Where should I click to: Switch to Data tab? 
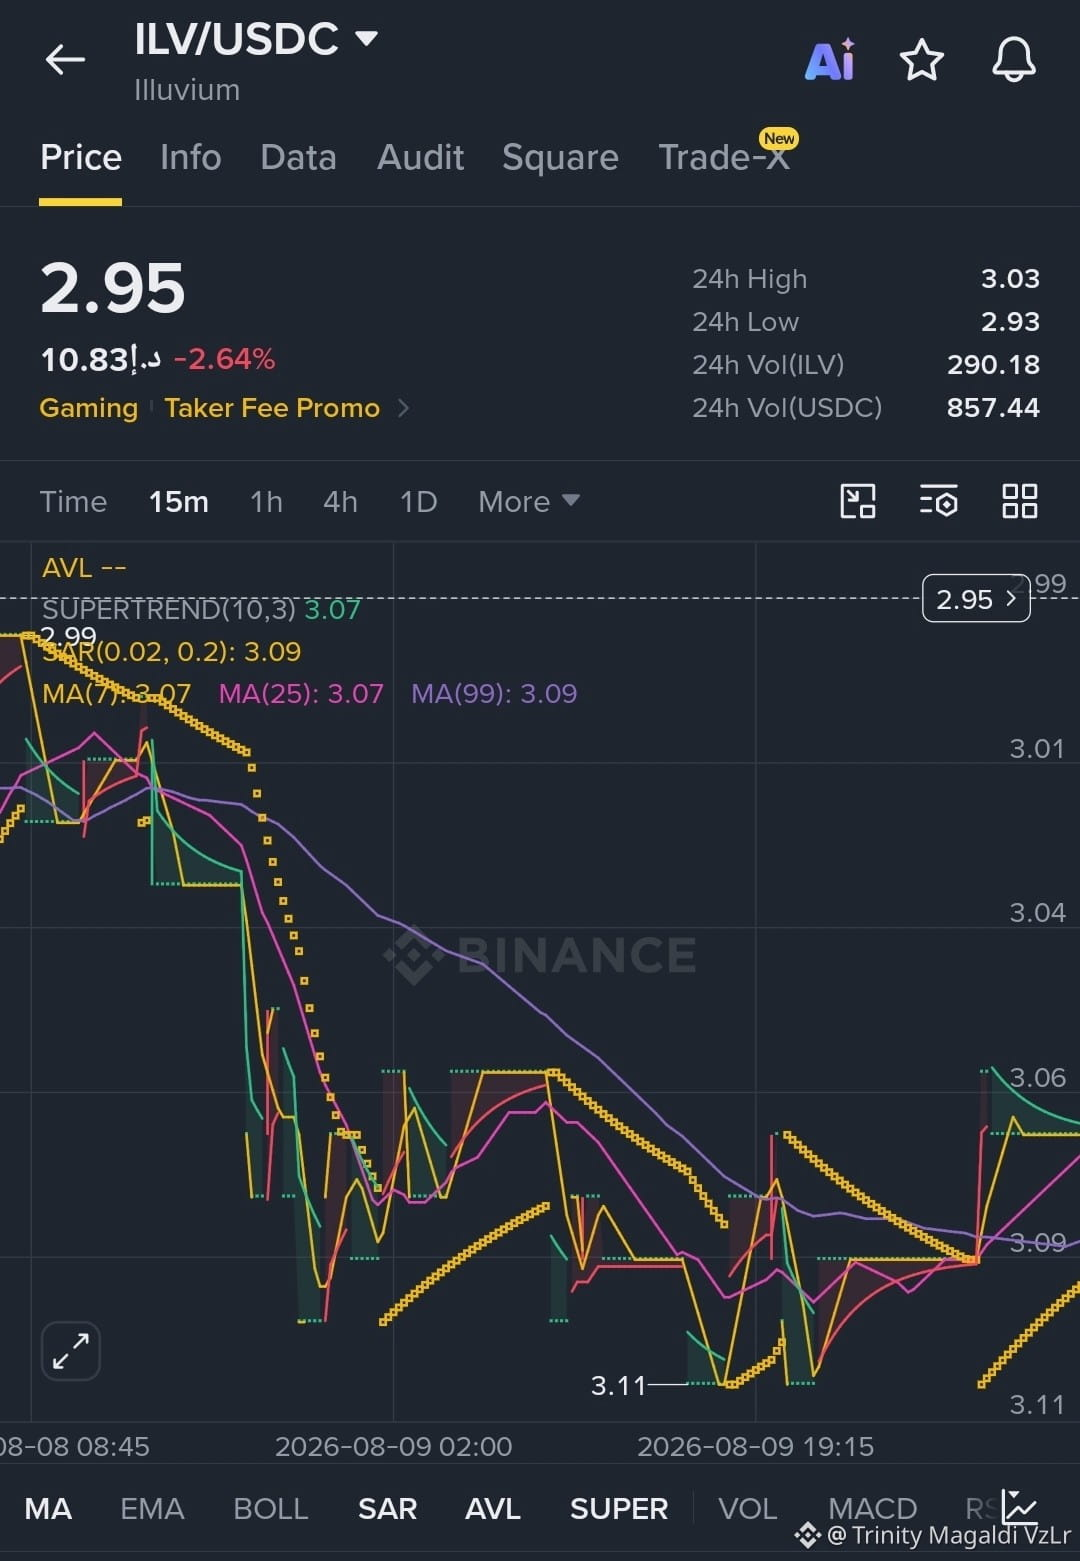(x=298, y=158)
